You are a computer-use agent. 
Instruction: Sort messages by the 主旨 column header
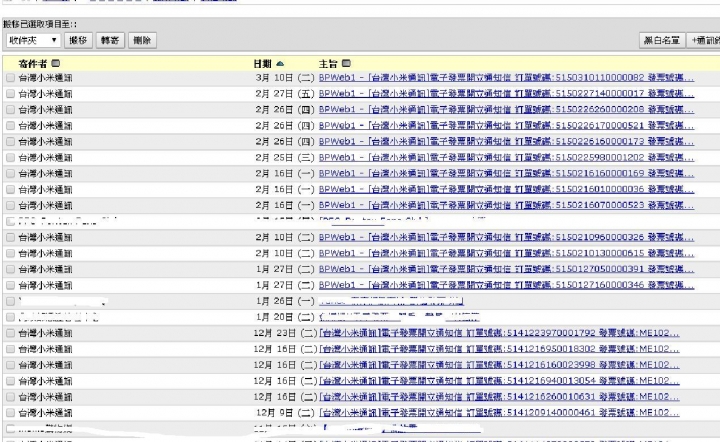pos(328,64)
